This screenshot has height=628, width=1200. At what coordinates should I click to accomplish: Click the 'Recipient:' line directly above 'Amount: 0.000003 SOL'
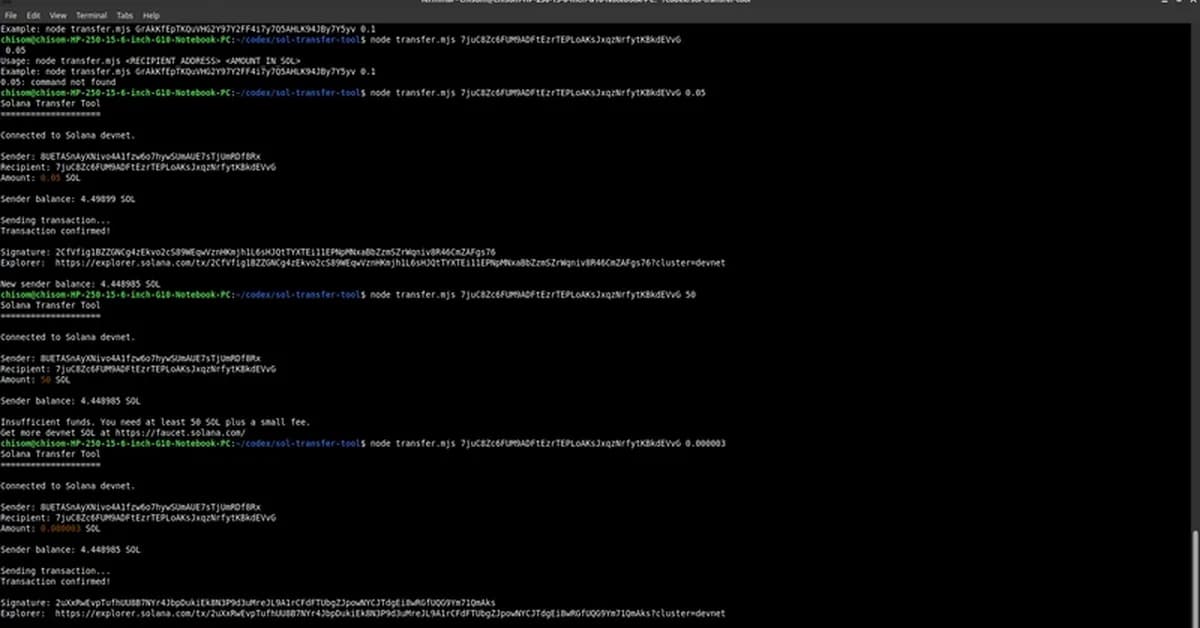[x=138, y=517]
